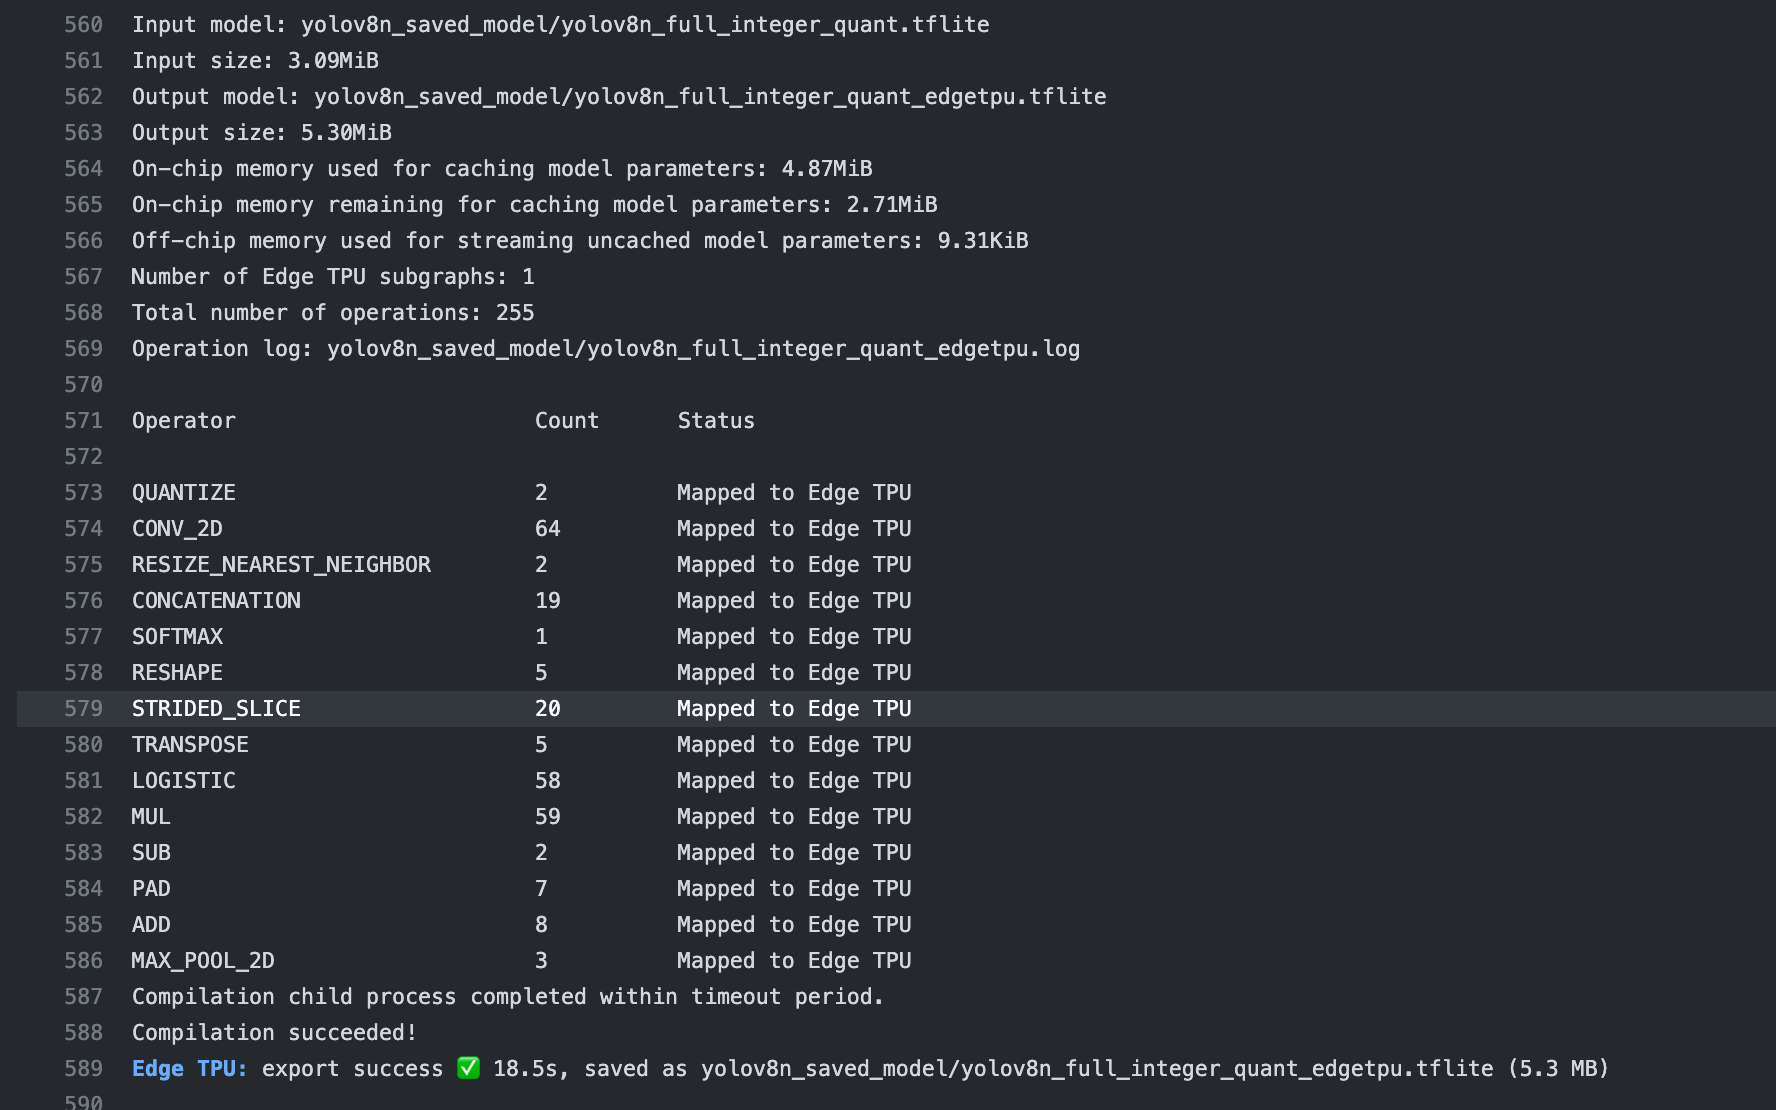Click line number 560

84,24
